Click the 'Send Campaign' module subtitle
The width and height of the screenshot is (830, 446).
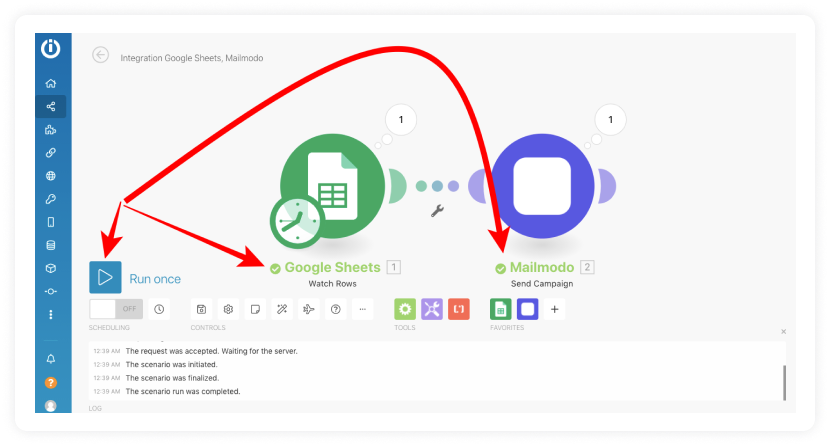pos(542,284)
